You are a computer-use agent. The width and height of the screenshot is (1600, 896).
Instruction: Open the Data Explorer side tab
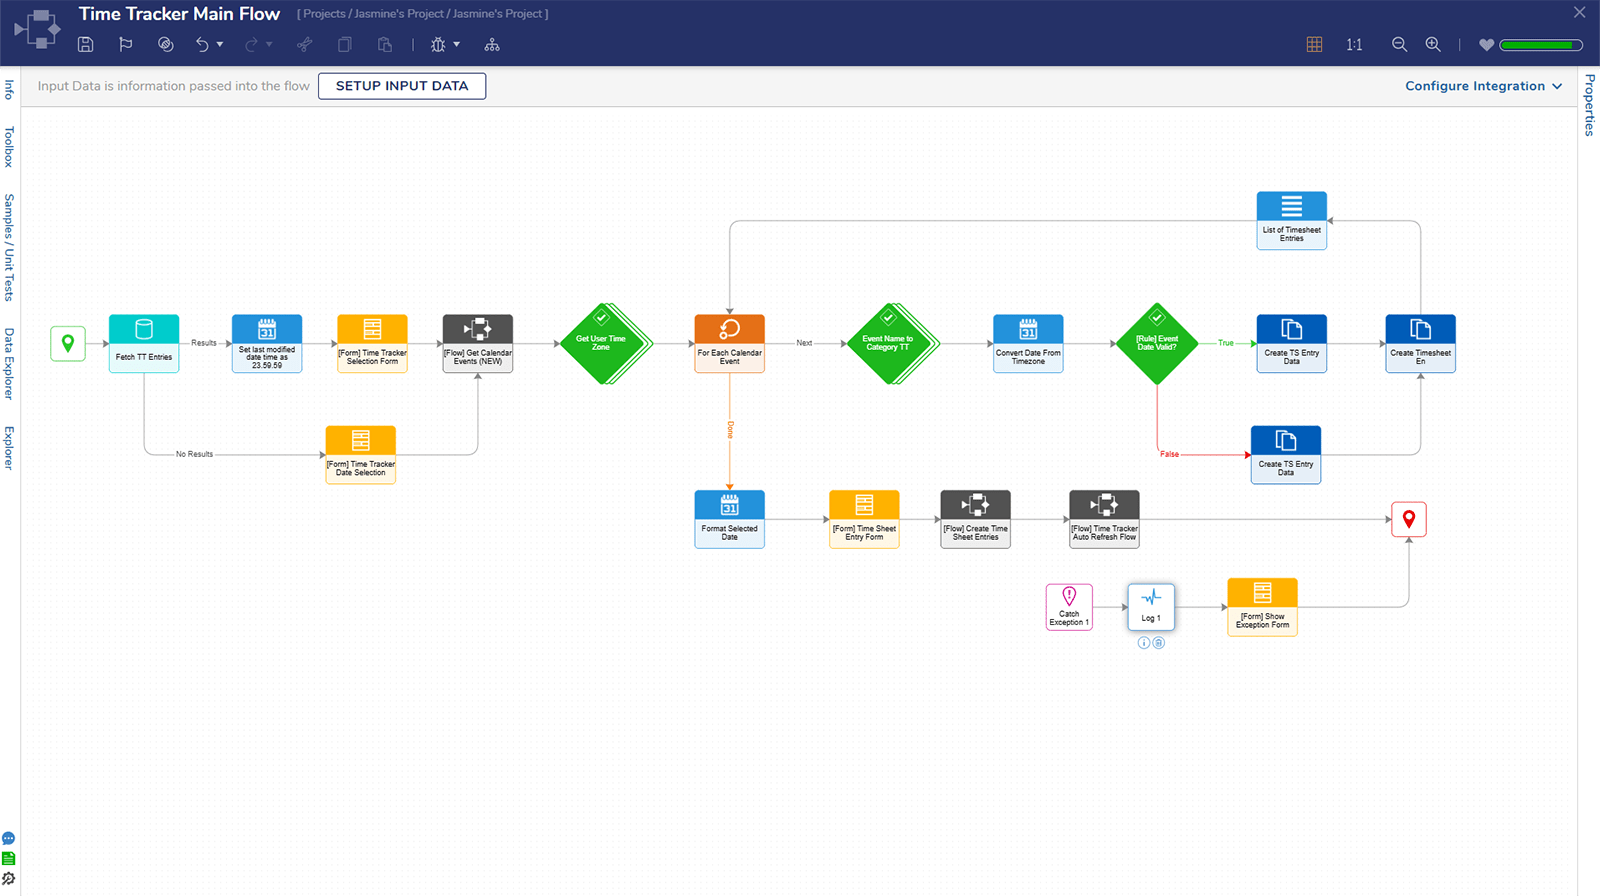(x=9, y=364)
